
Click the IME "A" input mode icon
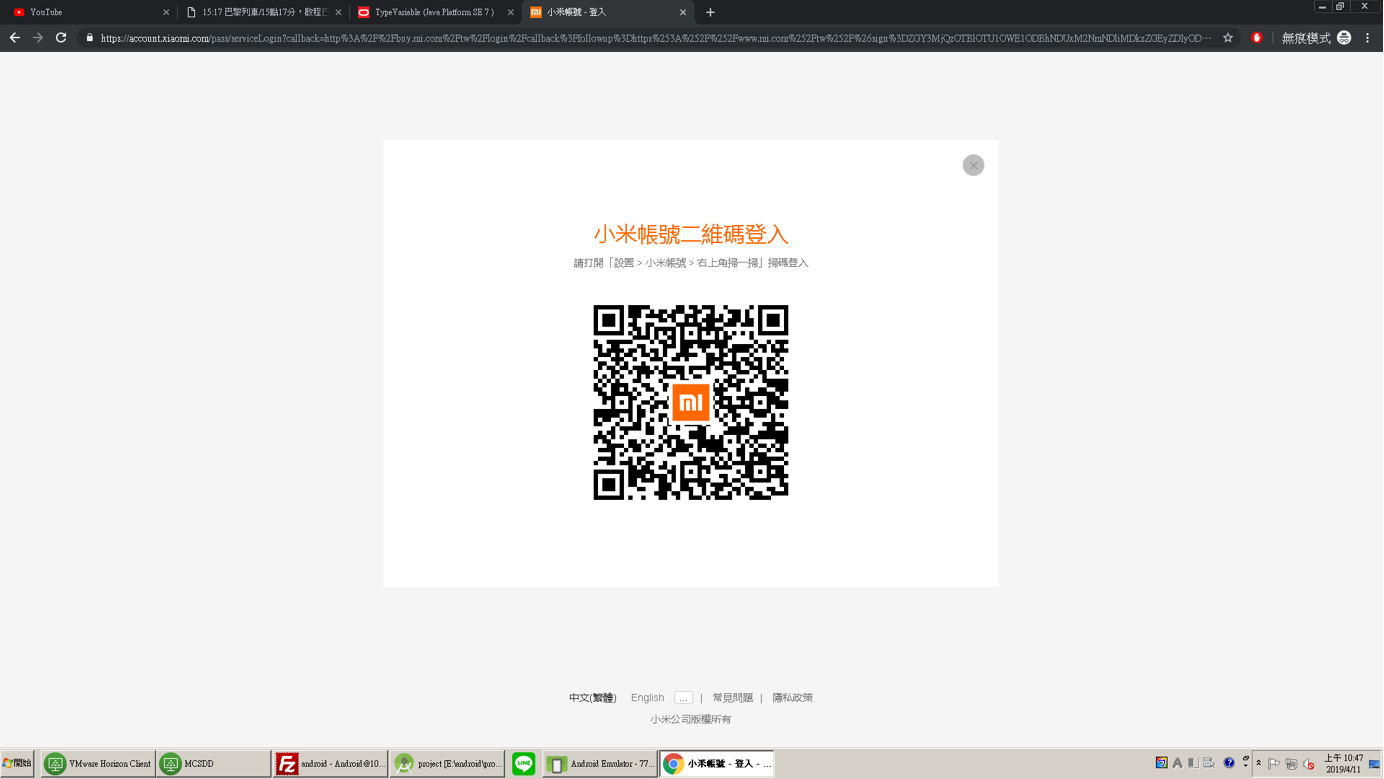click(1177, 763)
